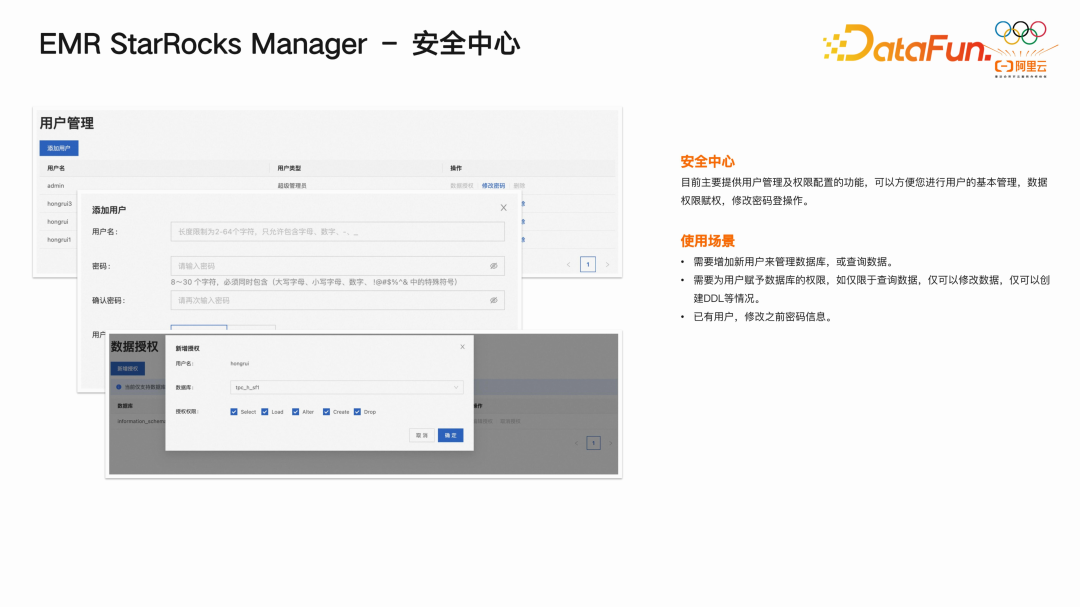The image size is (1080, 607).
Task: Click the 新增授权 button in 数据授权 panel
Action: pos(128,369)
